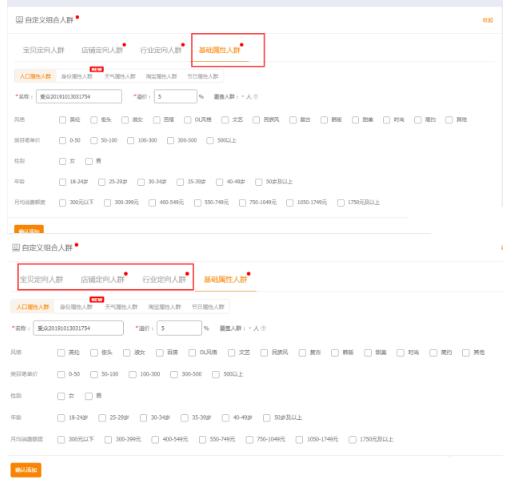Select 1050-1749元 spending checkbox in lower panel
The image size is (522, 488).
click(299, 440)
